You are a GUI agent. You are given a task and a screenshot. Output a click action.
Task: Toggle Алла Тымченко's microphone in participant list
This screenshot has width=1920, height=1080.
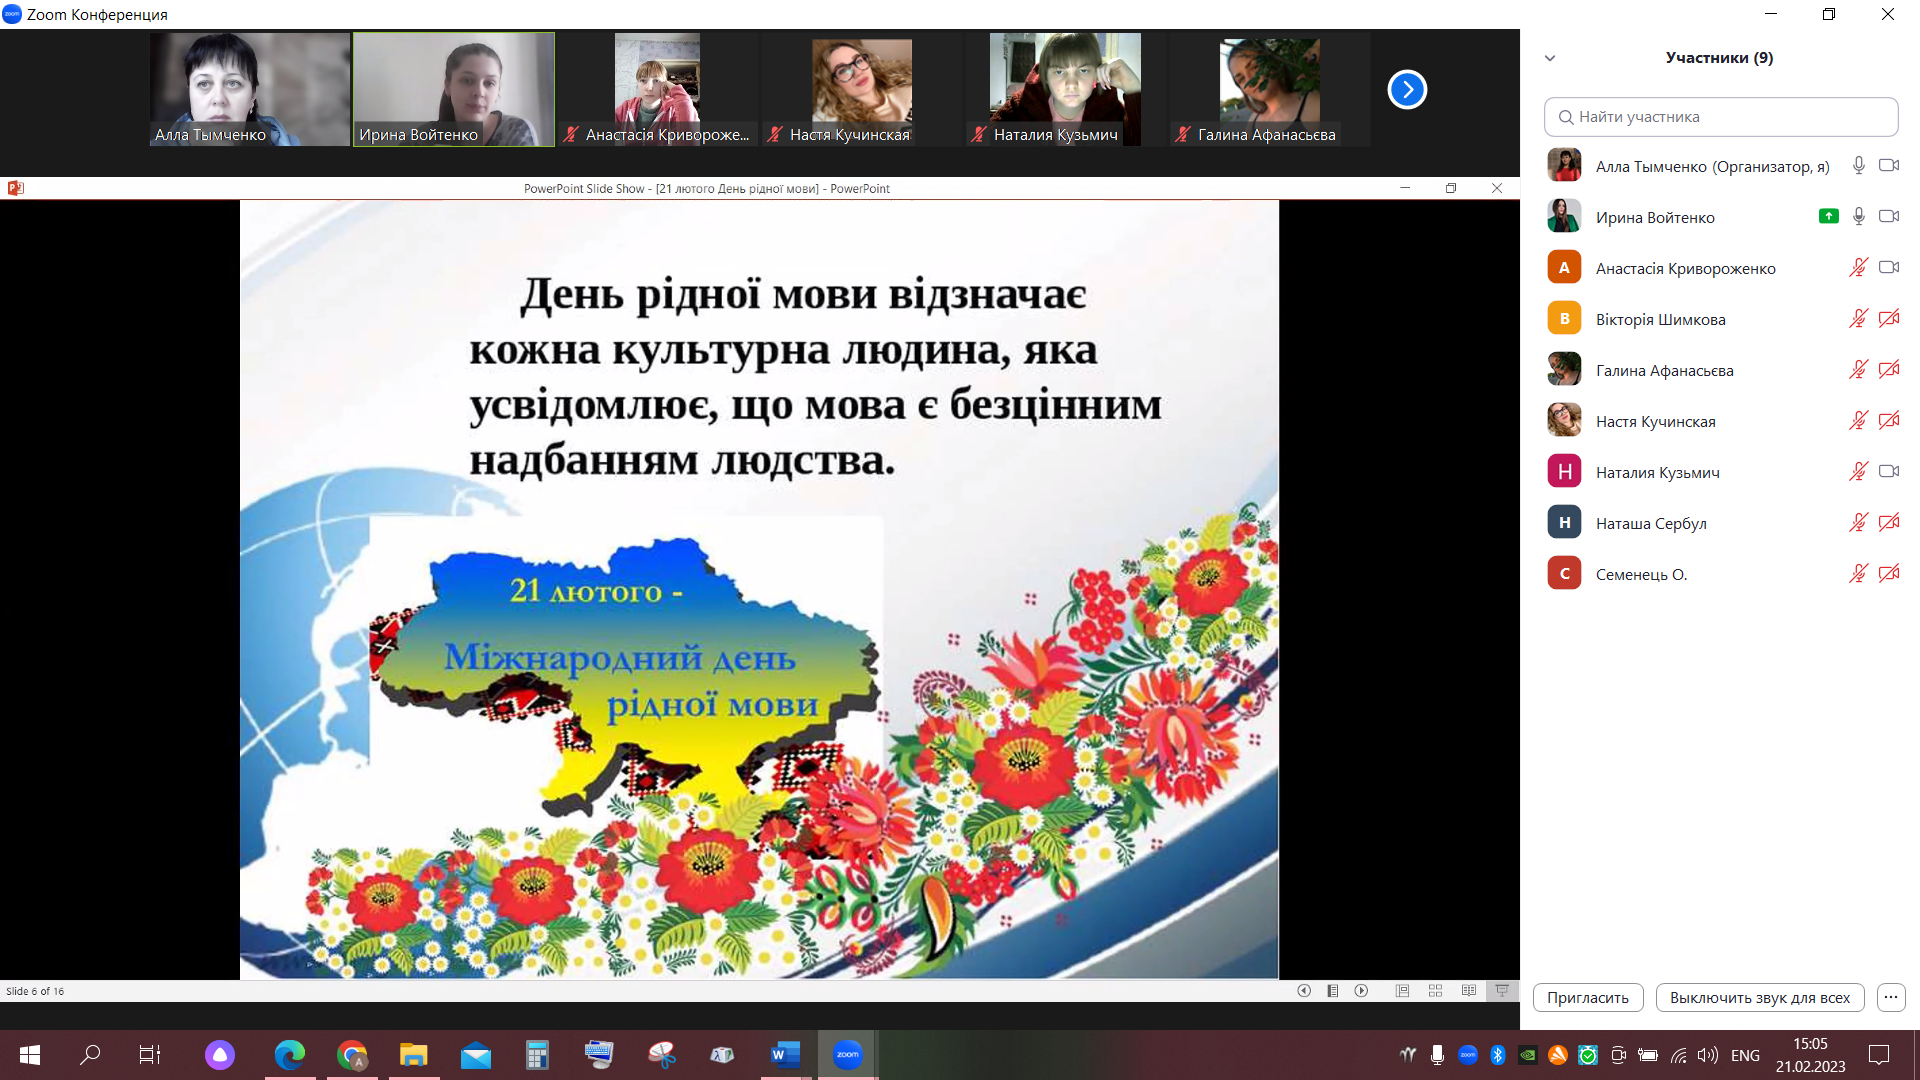(x=1858, y=166)
